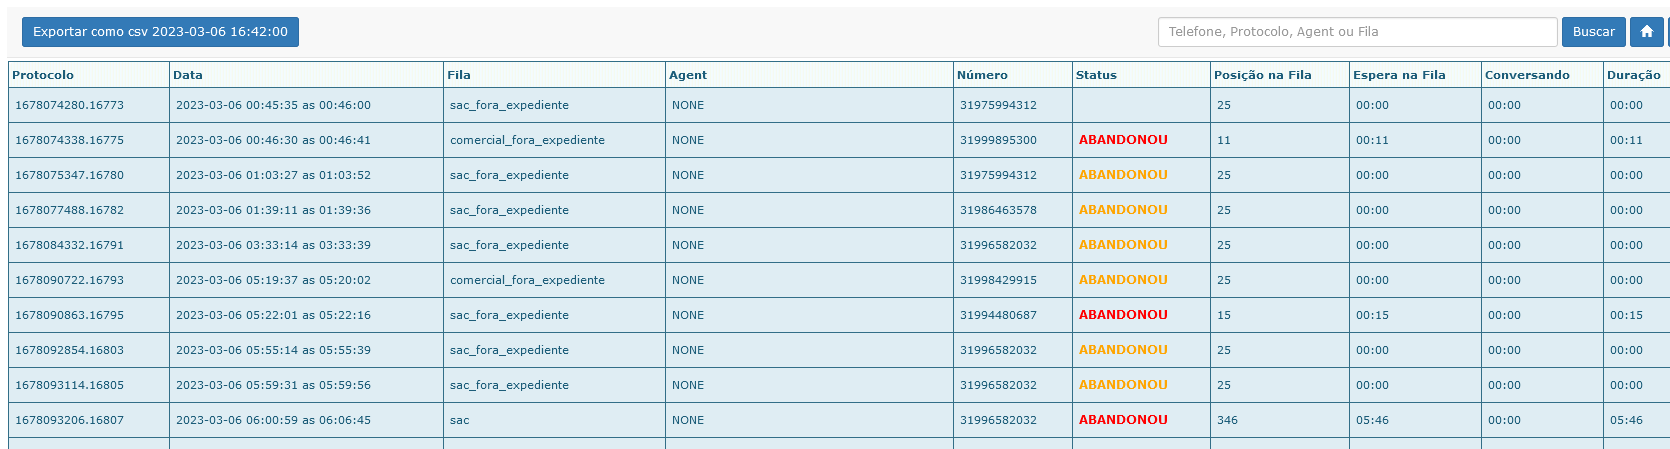Click the Agent column header

(x=688, y=75)
